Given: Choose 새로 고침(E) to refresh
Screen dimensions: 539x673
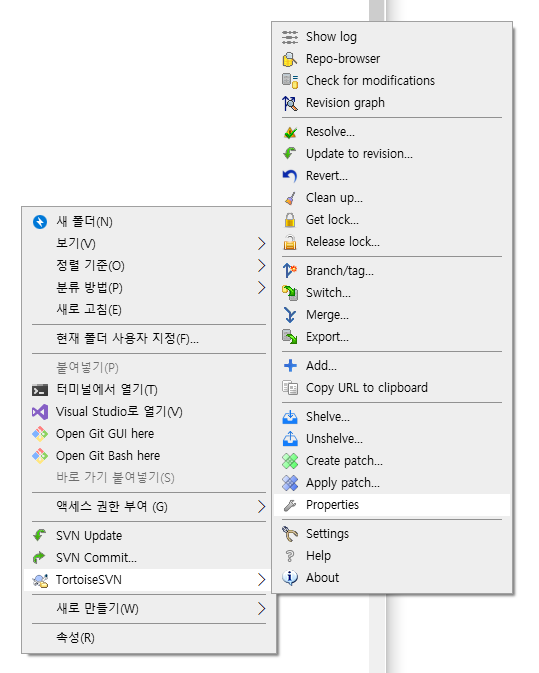Looking at the screenshot, I should point(148,309).
